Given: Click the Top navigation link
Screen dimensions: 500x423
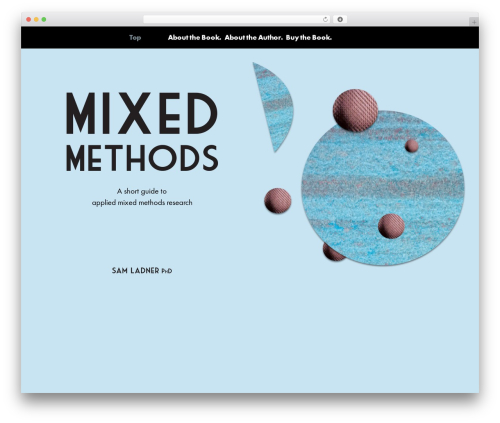Looking at the screenshot, I should point(135,38).
